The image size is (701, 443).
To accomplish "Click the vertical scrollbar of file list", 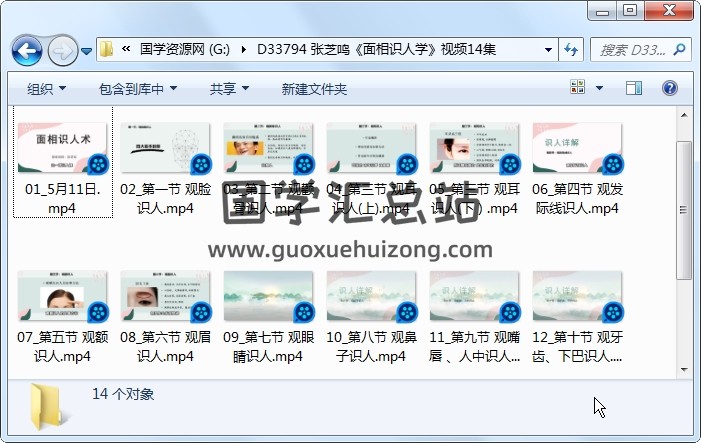I will click(684, 210).
